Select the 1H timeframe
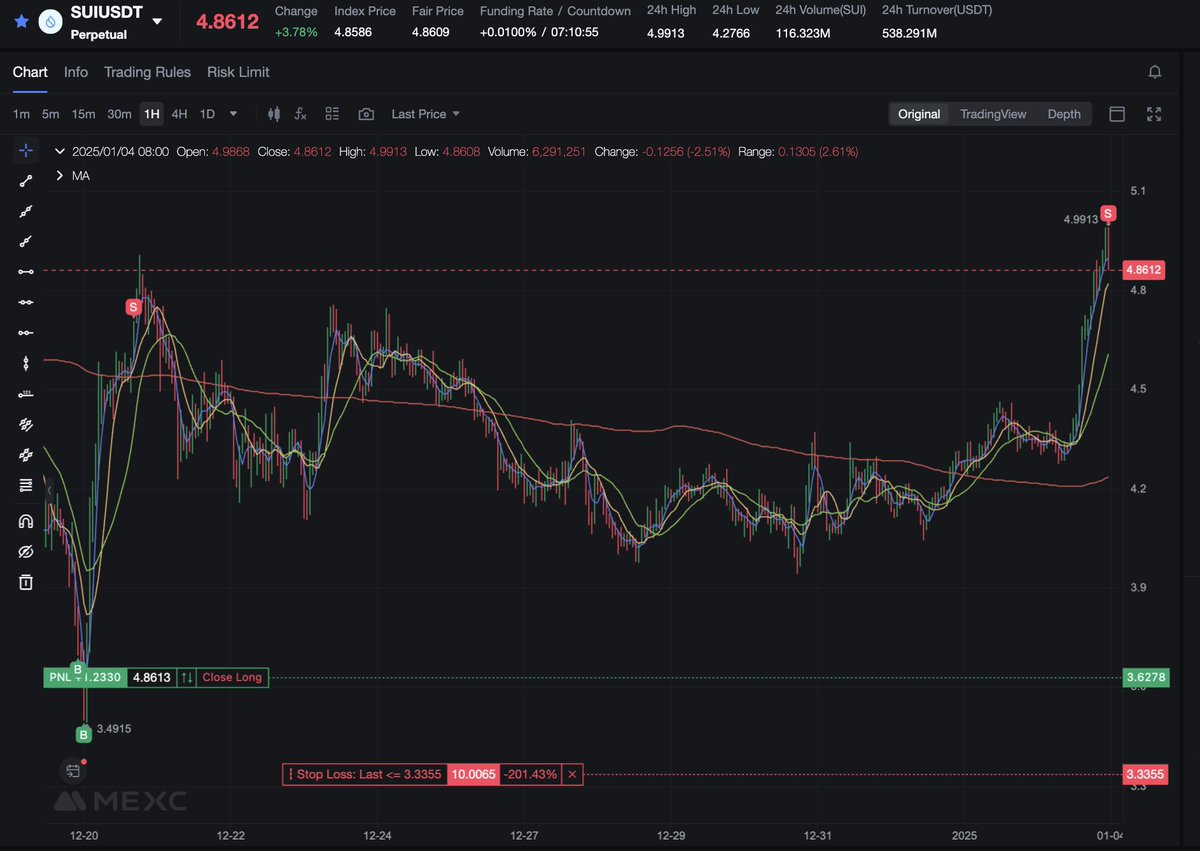 pos(152,114)
